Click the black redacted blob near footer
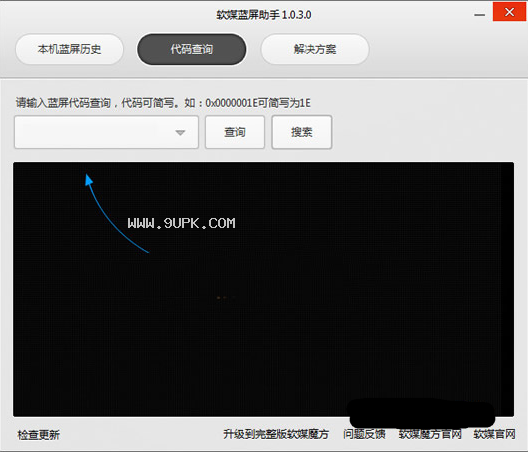Image resolution: width=528 pixels, height=452 pixels. point(421,413)
